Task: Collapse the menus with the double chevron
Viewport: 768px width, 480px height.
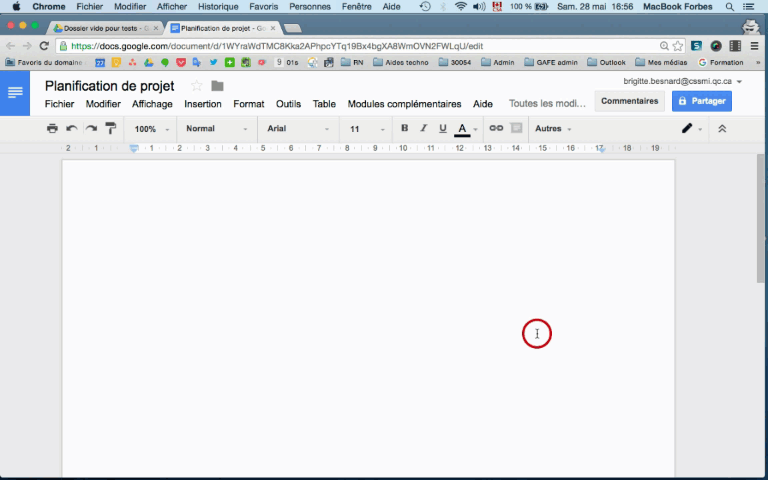Action: (722, 129)
